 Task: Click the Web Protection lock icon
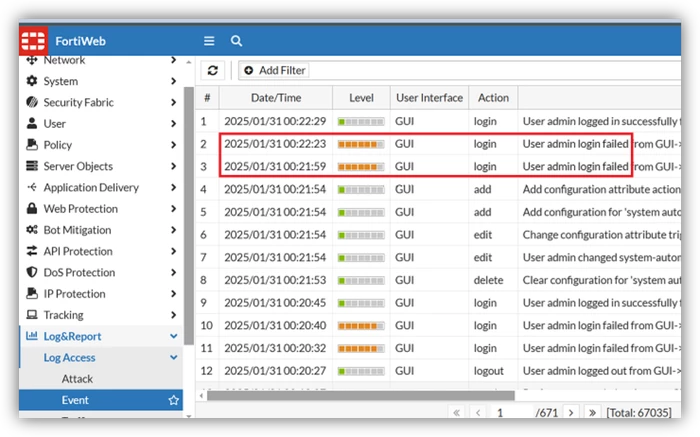(x=32, y=208)
